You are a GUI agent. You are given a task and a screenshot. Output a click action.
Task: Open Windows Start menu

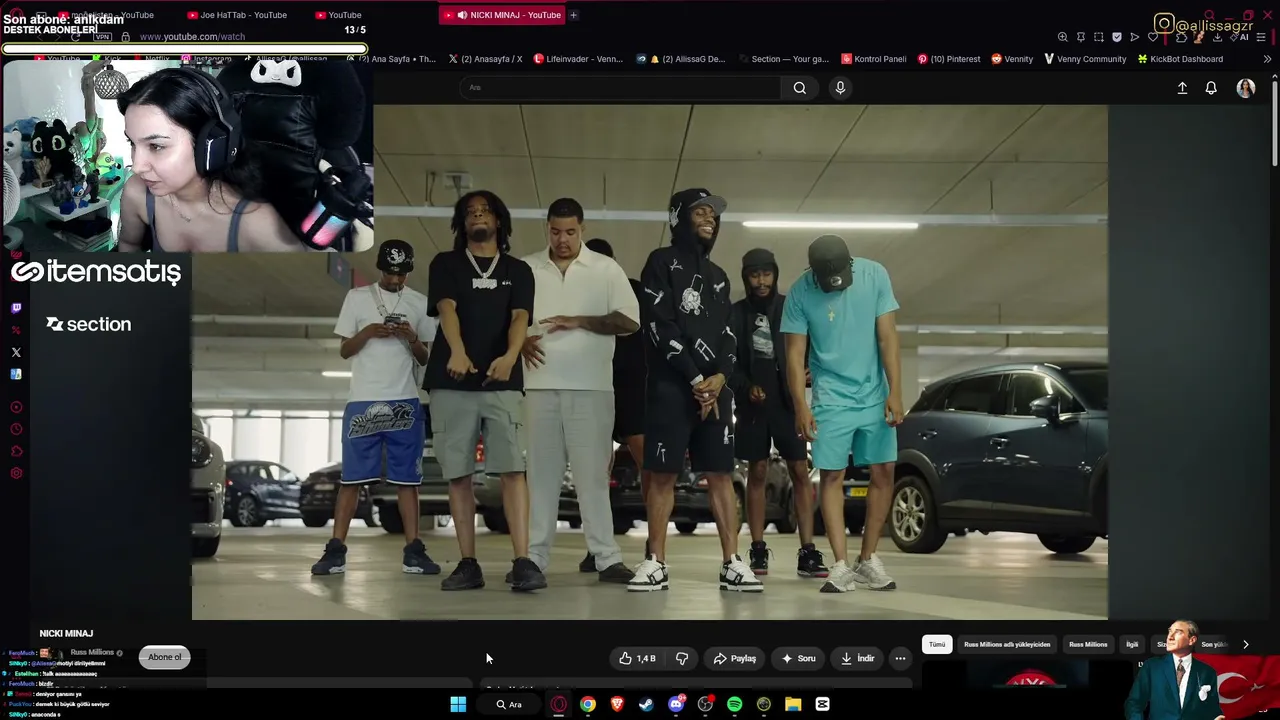pos(458,704)
